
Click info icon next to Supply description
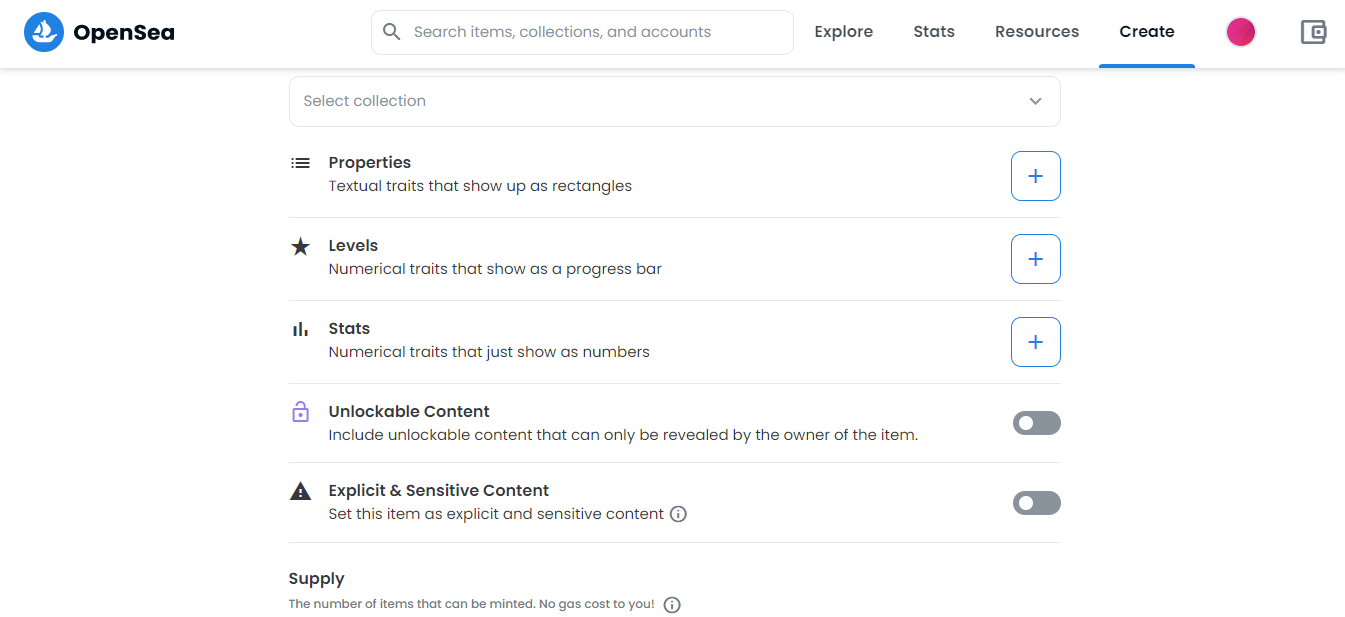click(x=672, y=604)
